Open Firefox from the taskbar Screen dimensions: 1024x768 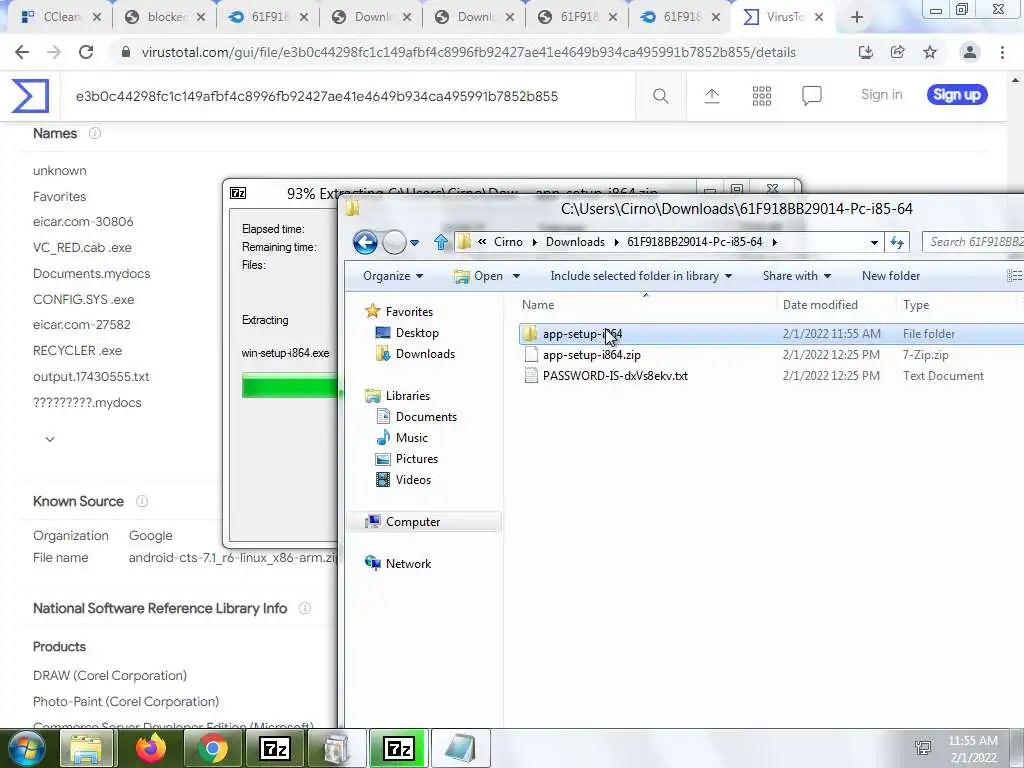(152, 748)
